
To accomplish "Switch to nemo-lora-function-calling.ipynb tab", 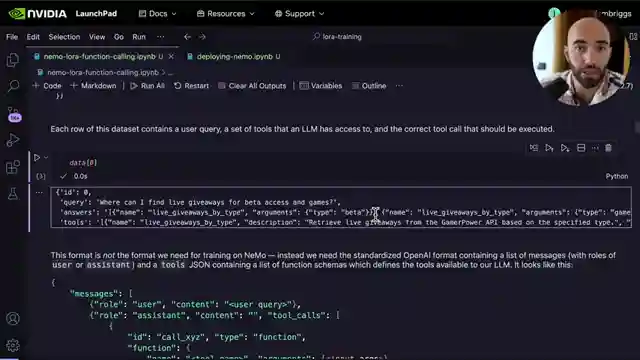I will click(99, 56).
